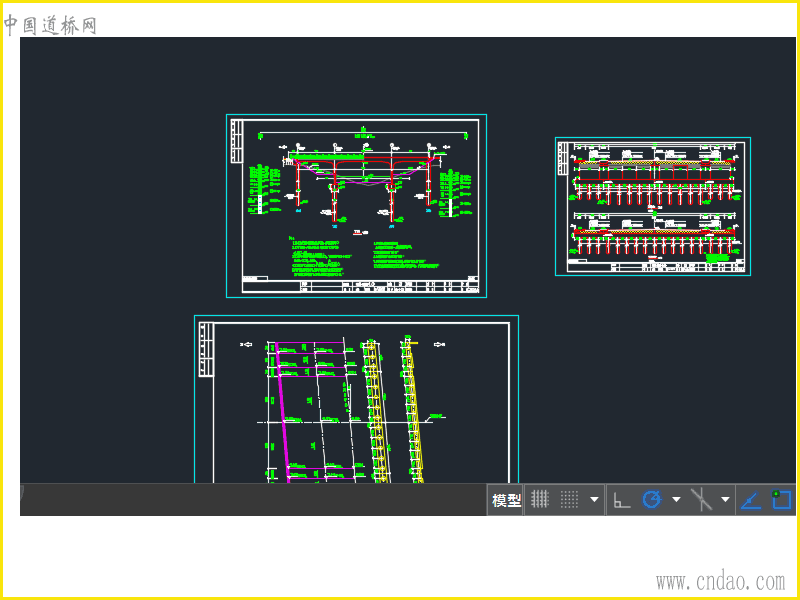Select the right-side longitudinal section sheet
800x600 pixels.
(653, 206)
